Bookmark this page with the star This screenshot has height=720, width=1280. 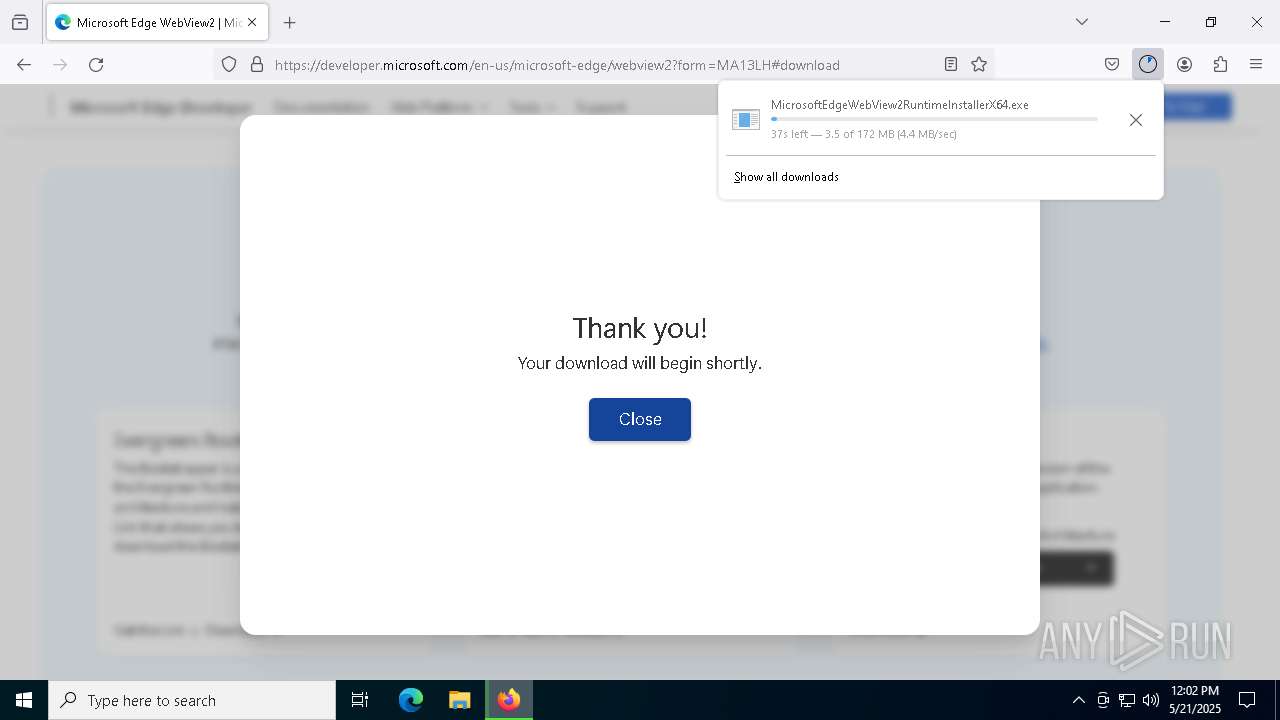click(979, 64)
